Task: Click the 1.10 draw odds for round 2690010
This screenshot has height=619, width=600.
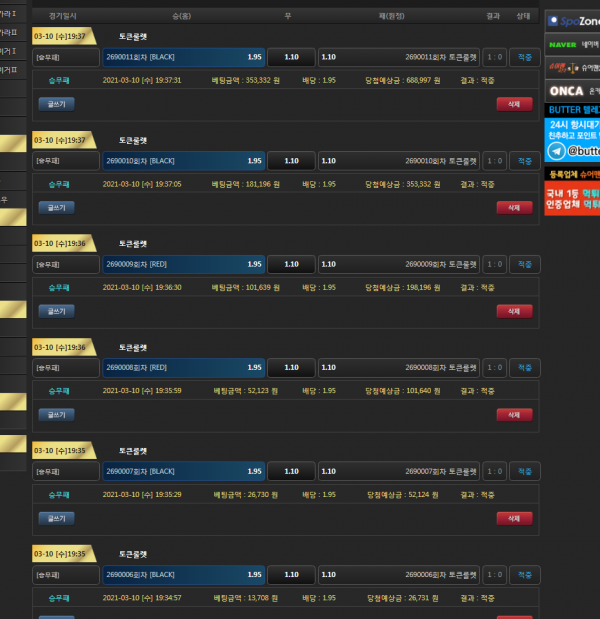Action: tap(291, 161)
